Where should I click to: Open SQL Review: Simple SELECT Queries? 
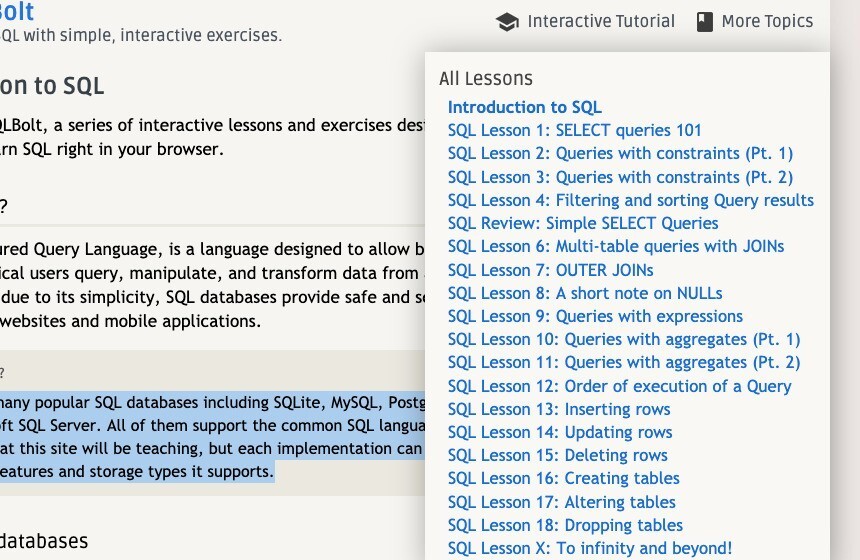point(583,223)
